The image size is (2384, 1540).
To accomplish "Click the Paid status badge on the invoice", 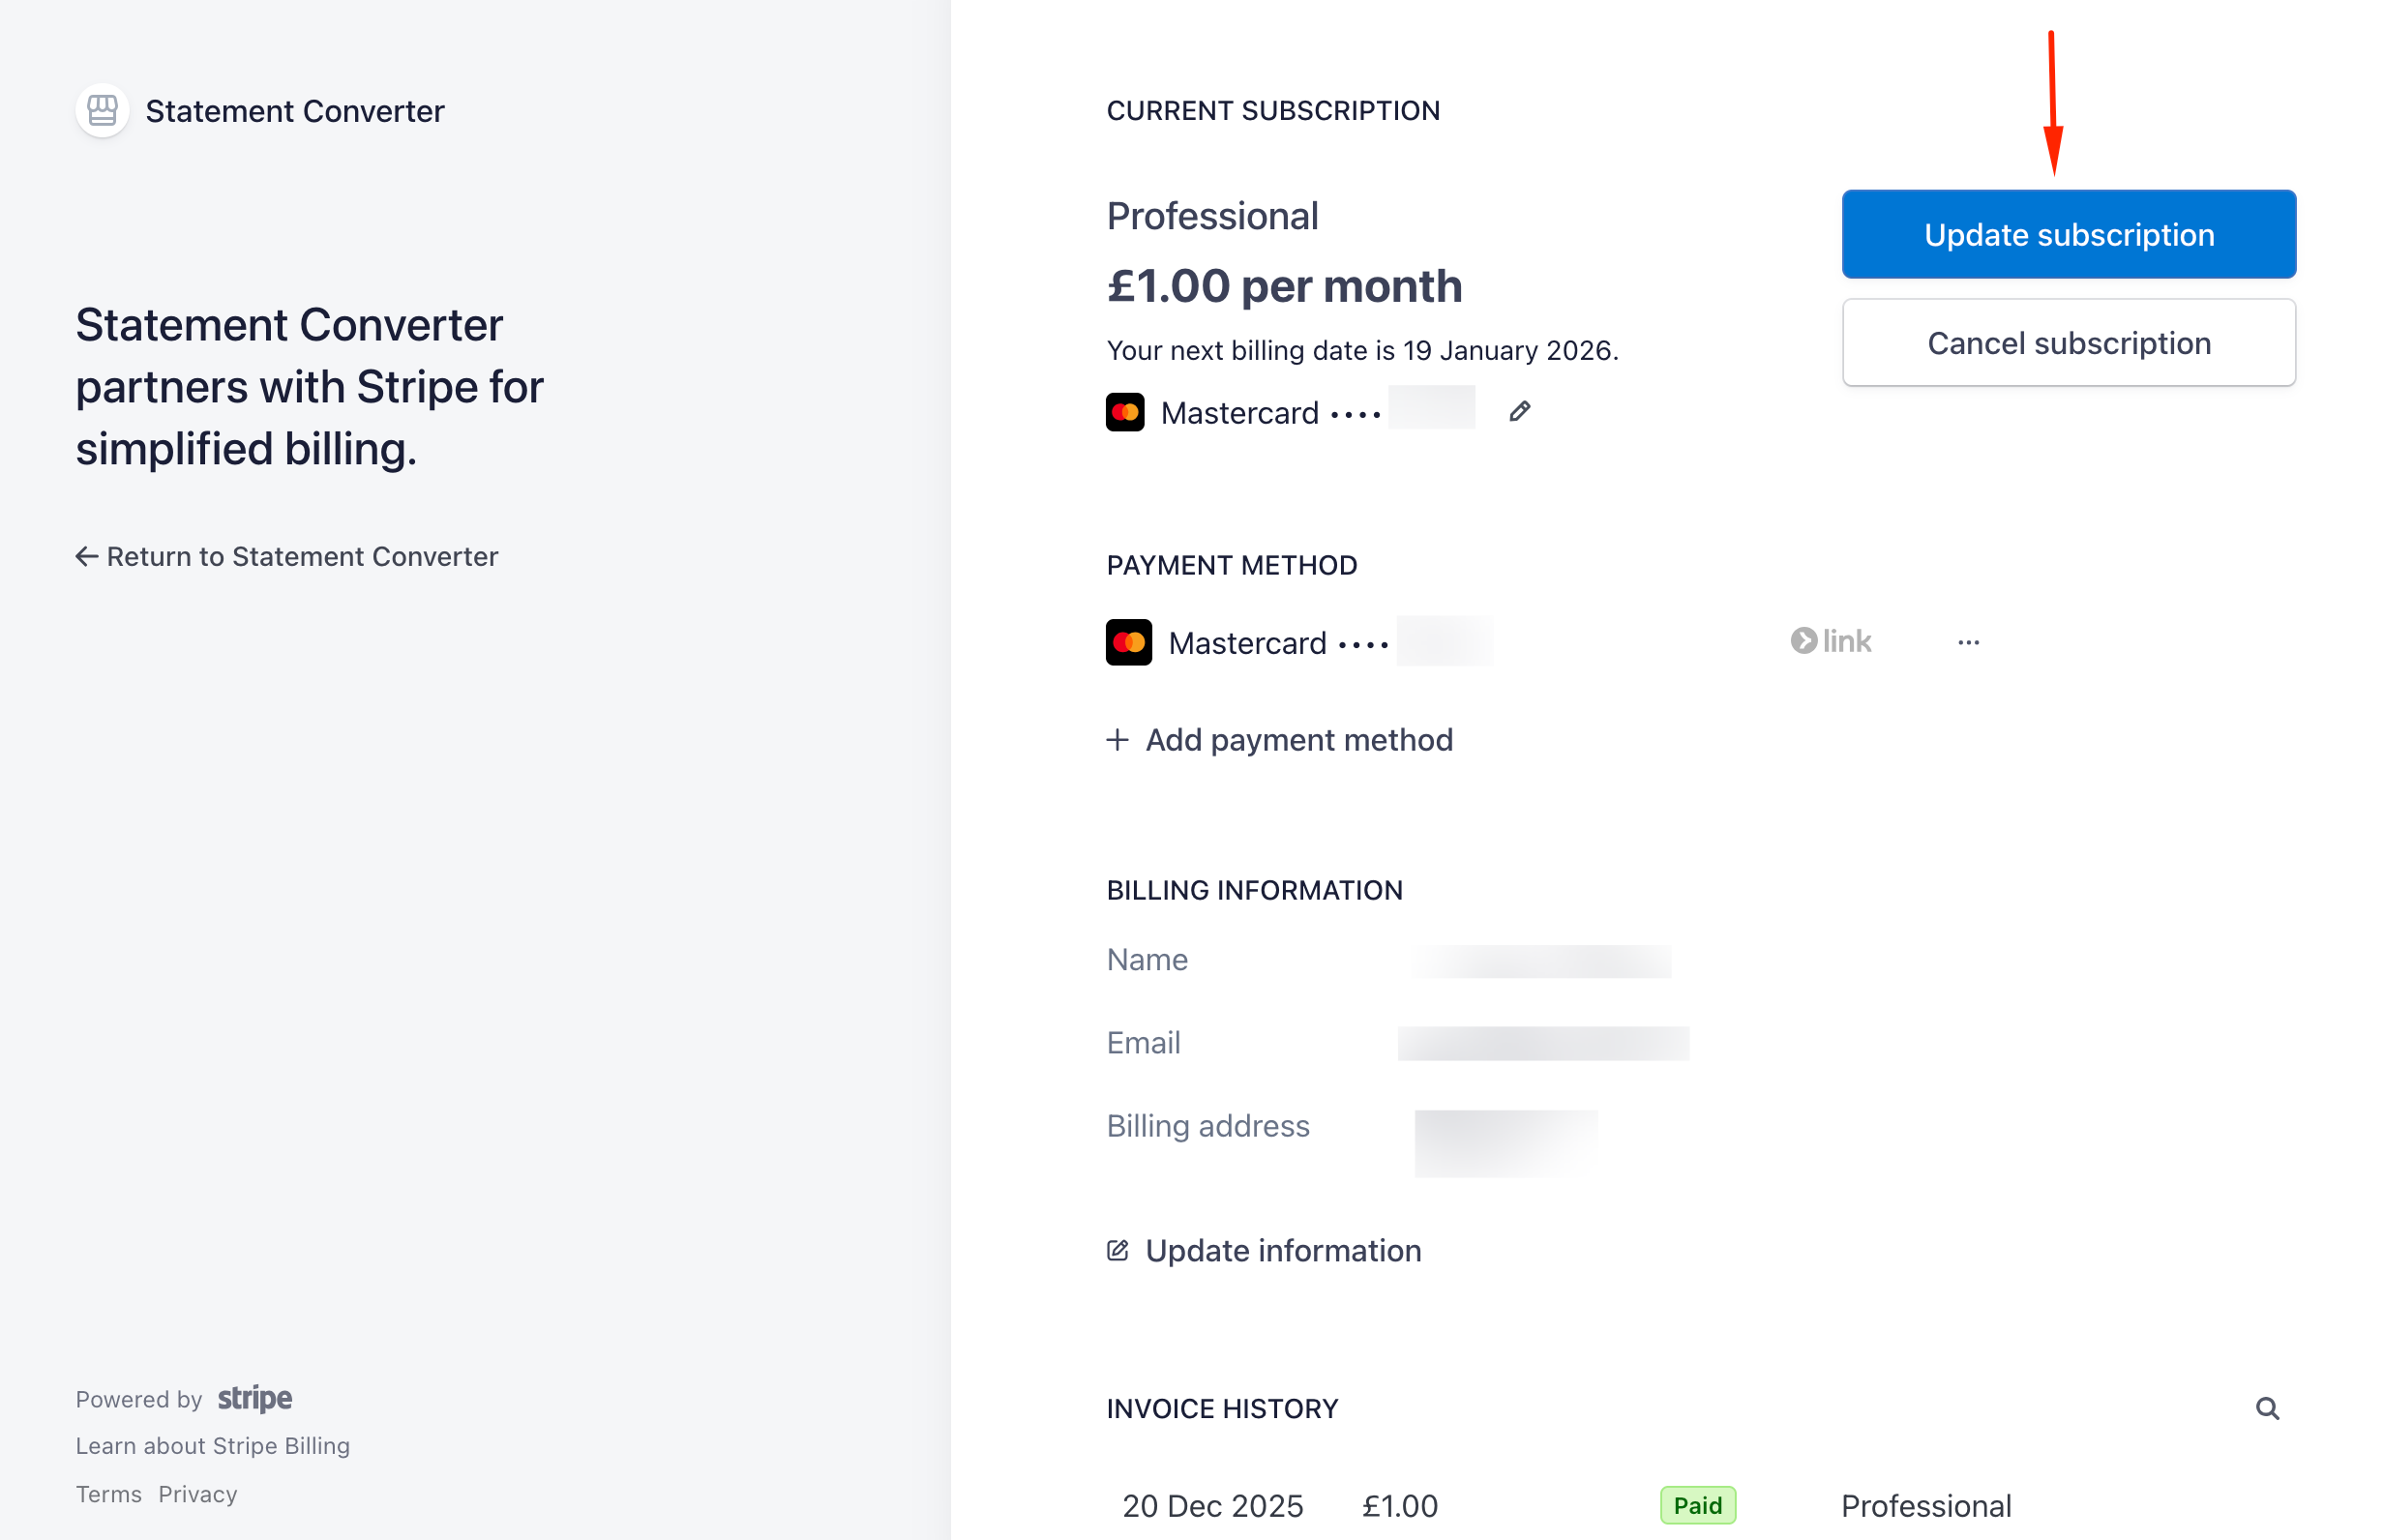I will [1698, 1505].
